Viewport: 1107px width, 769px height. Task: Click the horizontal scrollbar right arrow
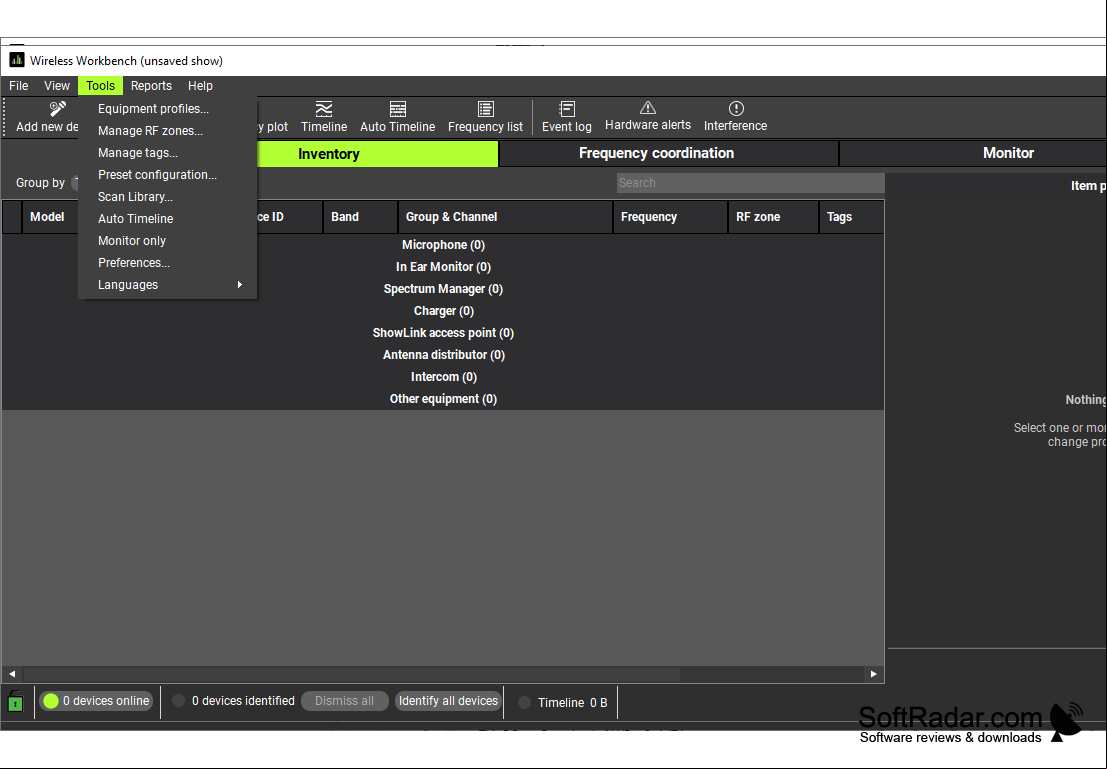pyautogui.click(x=873, y=674)
